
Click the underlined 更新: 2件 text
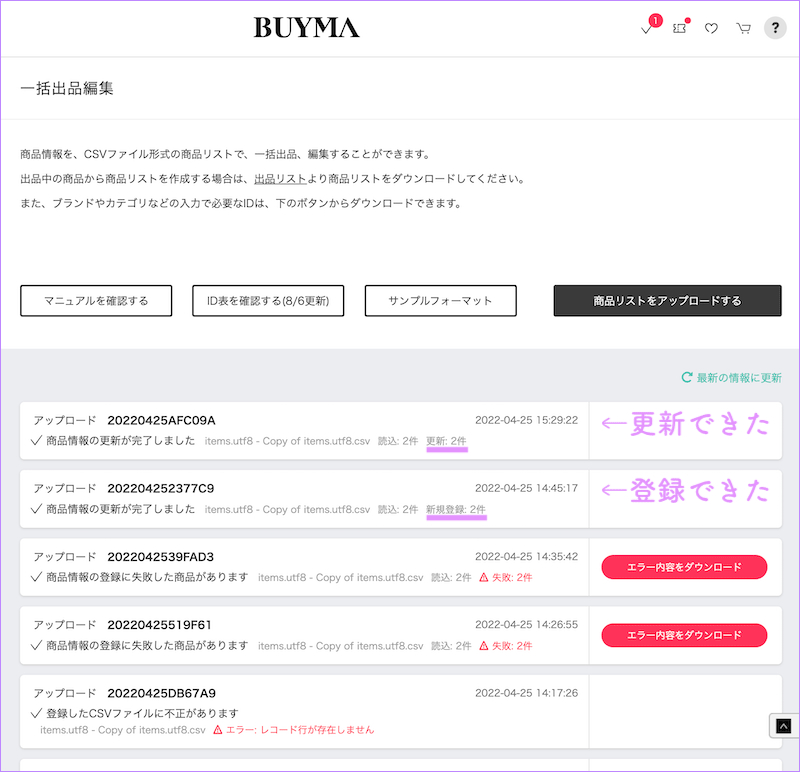(447, 441)
